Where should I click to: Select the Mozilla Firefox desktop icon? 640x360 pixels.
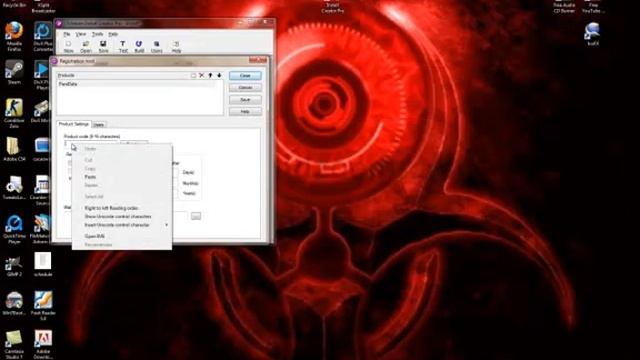pyautogui.click(x=14, y=36)
